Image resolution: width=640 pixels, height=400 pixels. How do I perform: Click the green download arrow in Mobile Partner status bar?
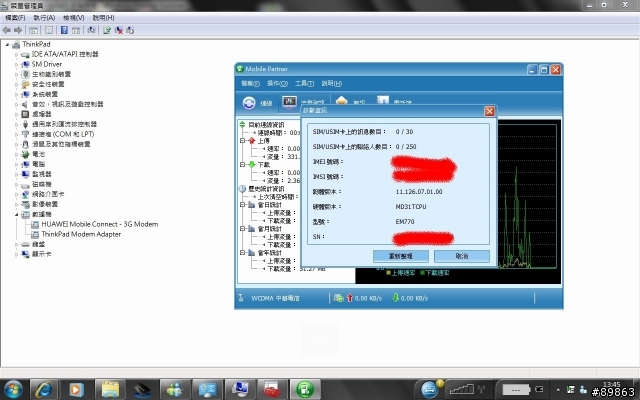click(395, 298)
